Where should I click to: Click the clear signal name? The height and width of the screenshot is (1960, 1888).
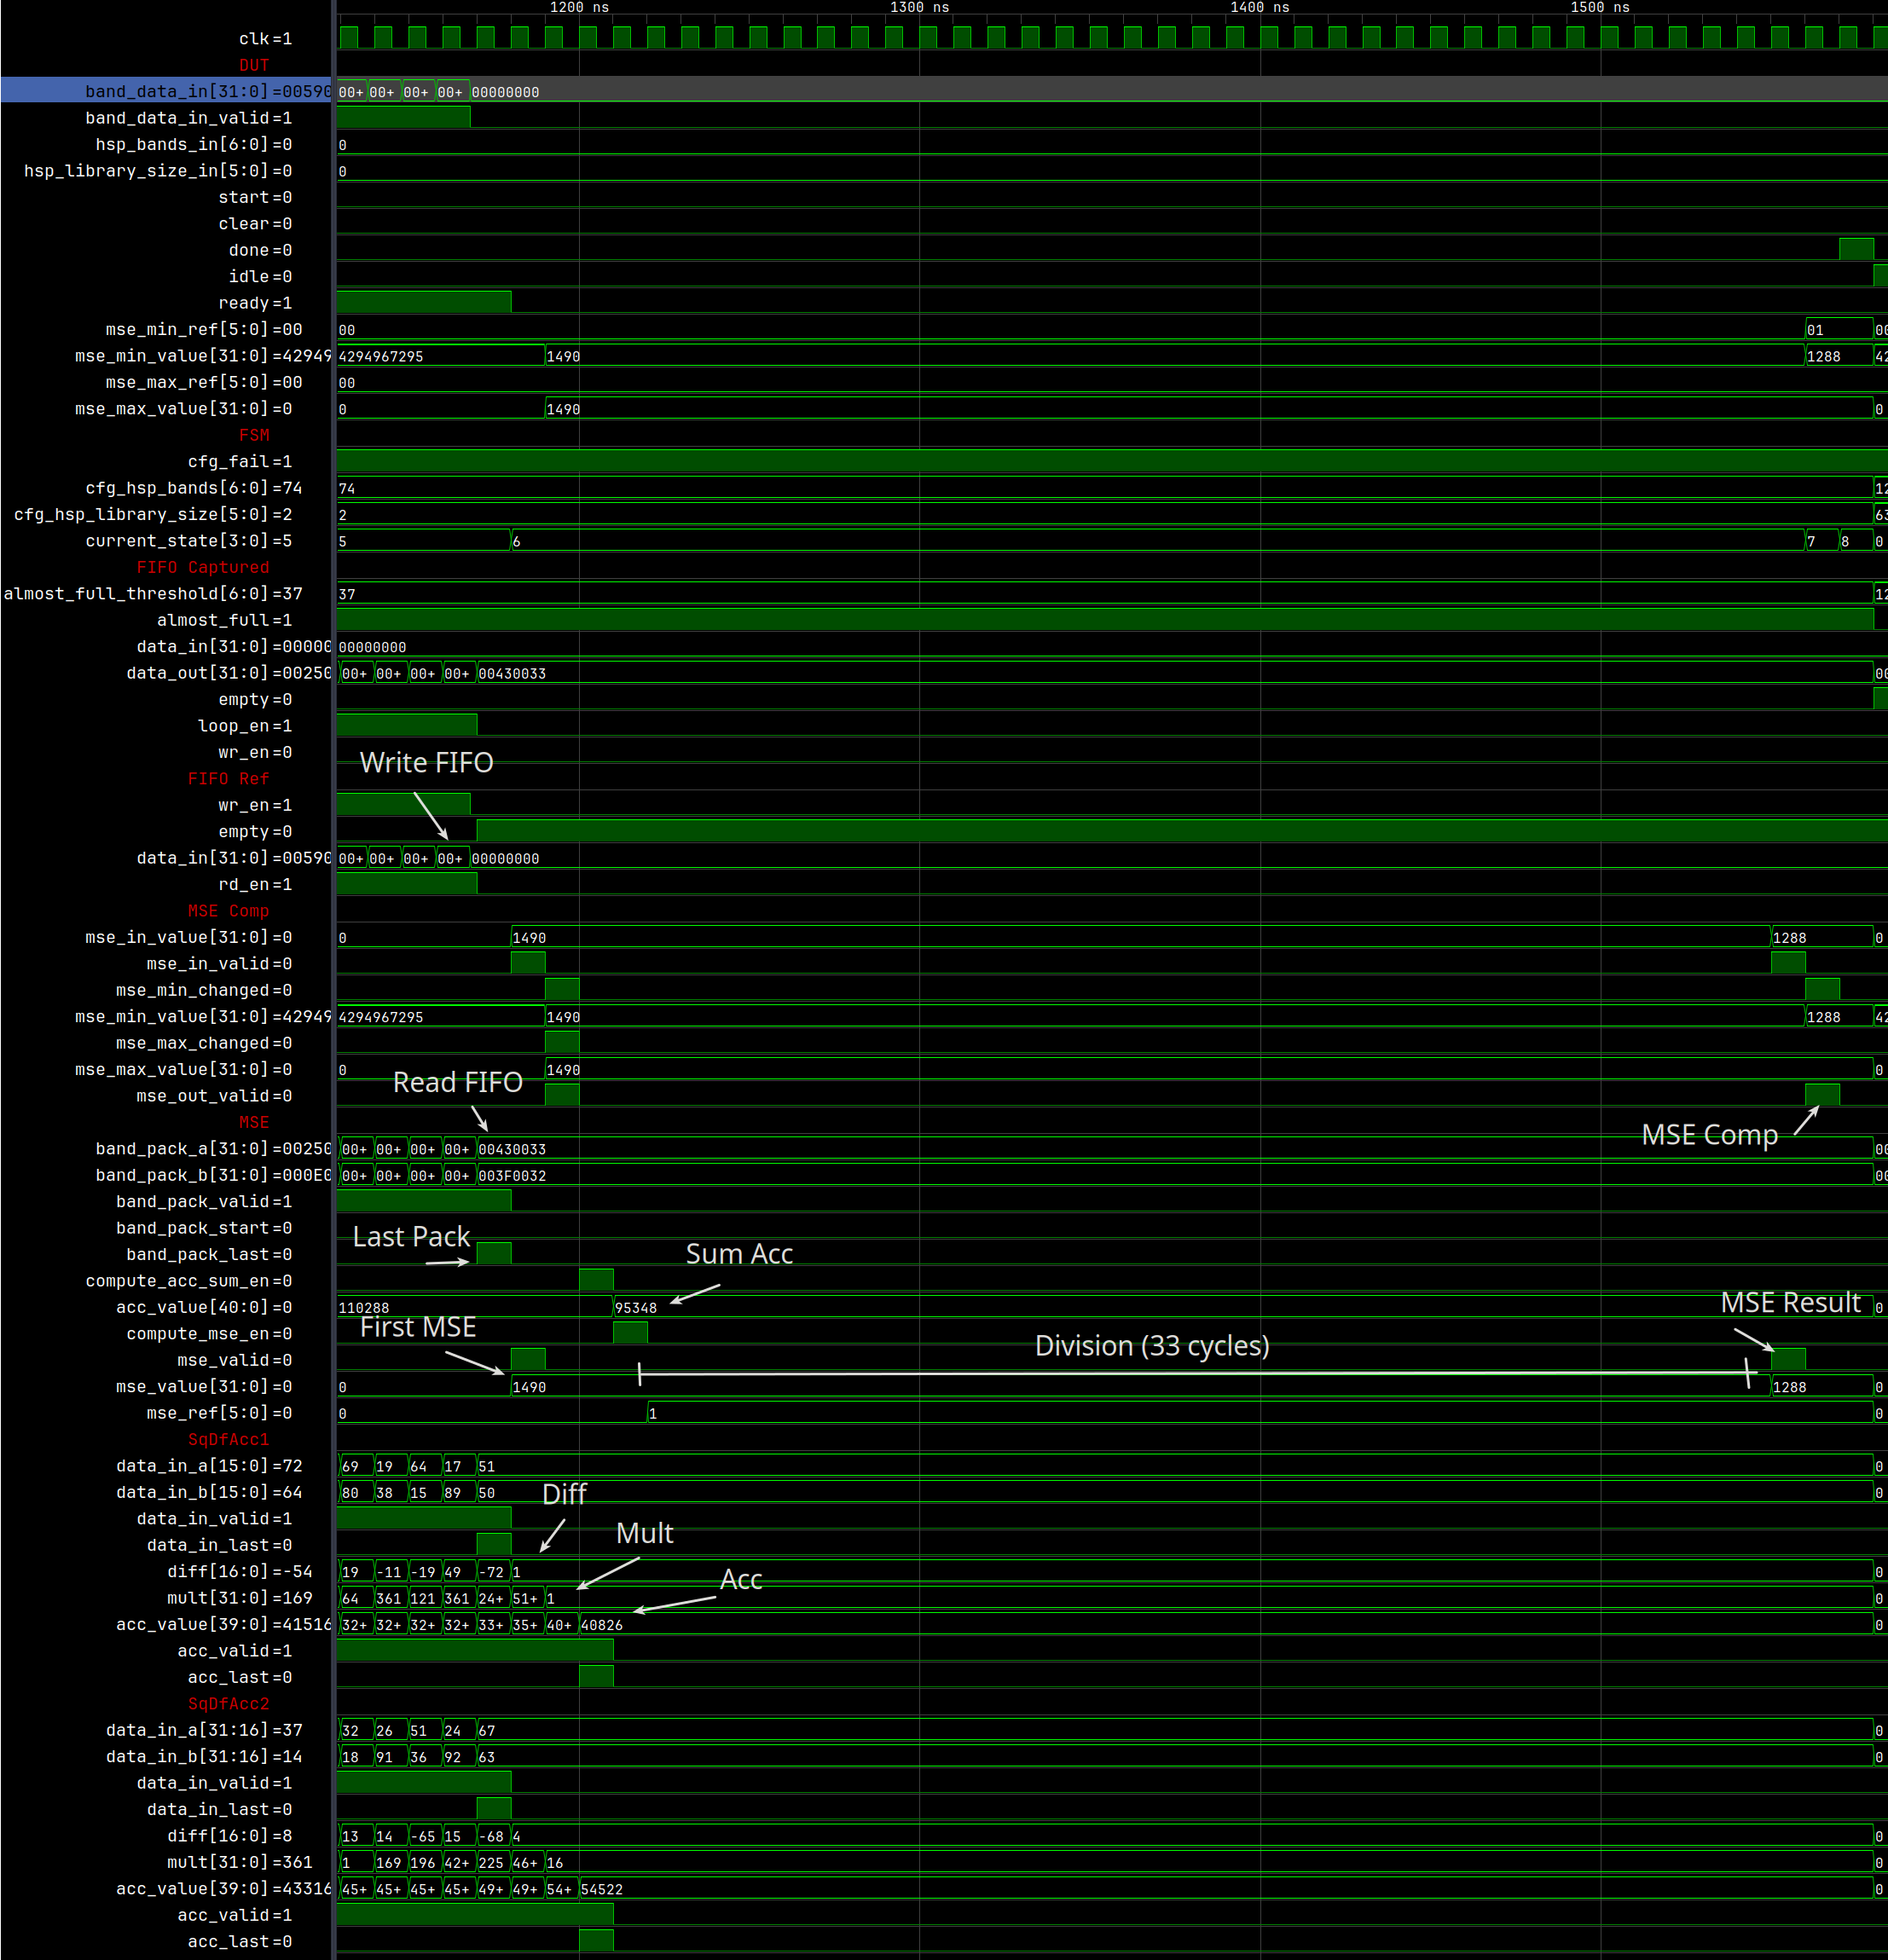pyautogui.click(x=255, y=224)
